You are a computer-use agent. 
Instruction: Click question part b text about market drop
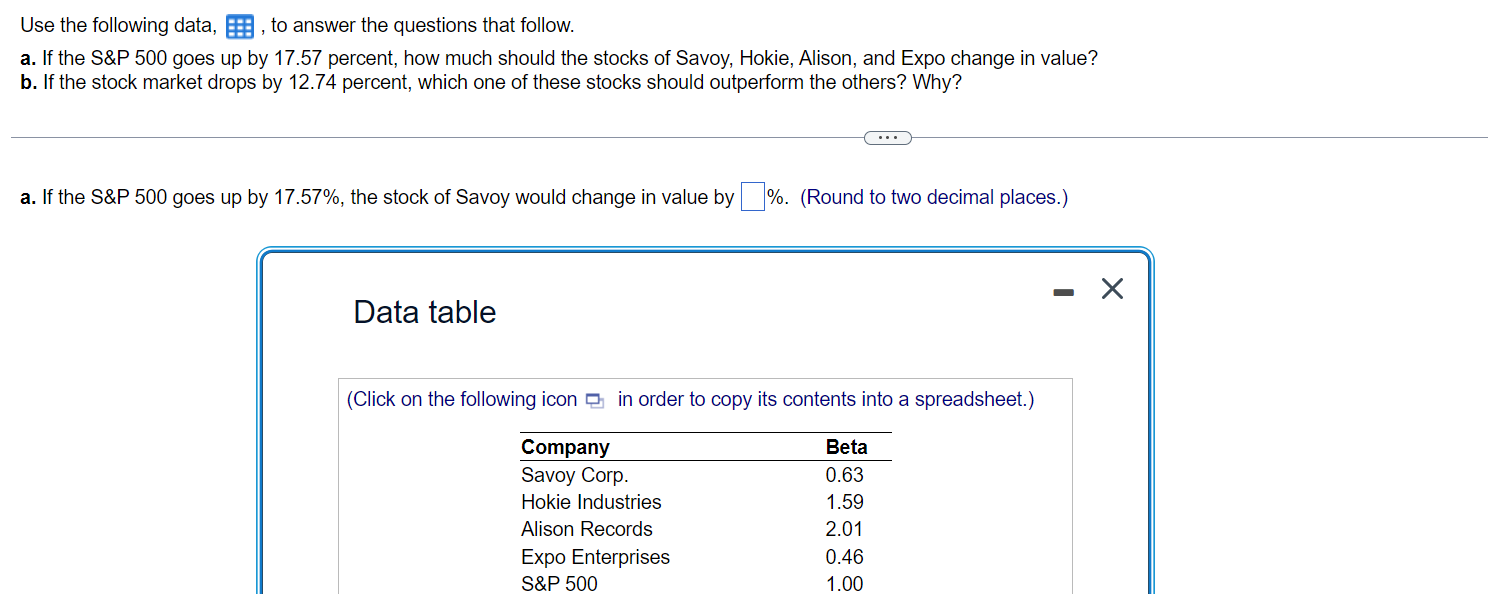click(490, 83)
